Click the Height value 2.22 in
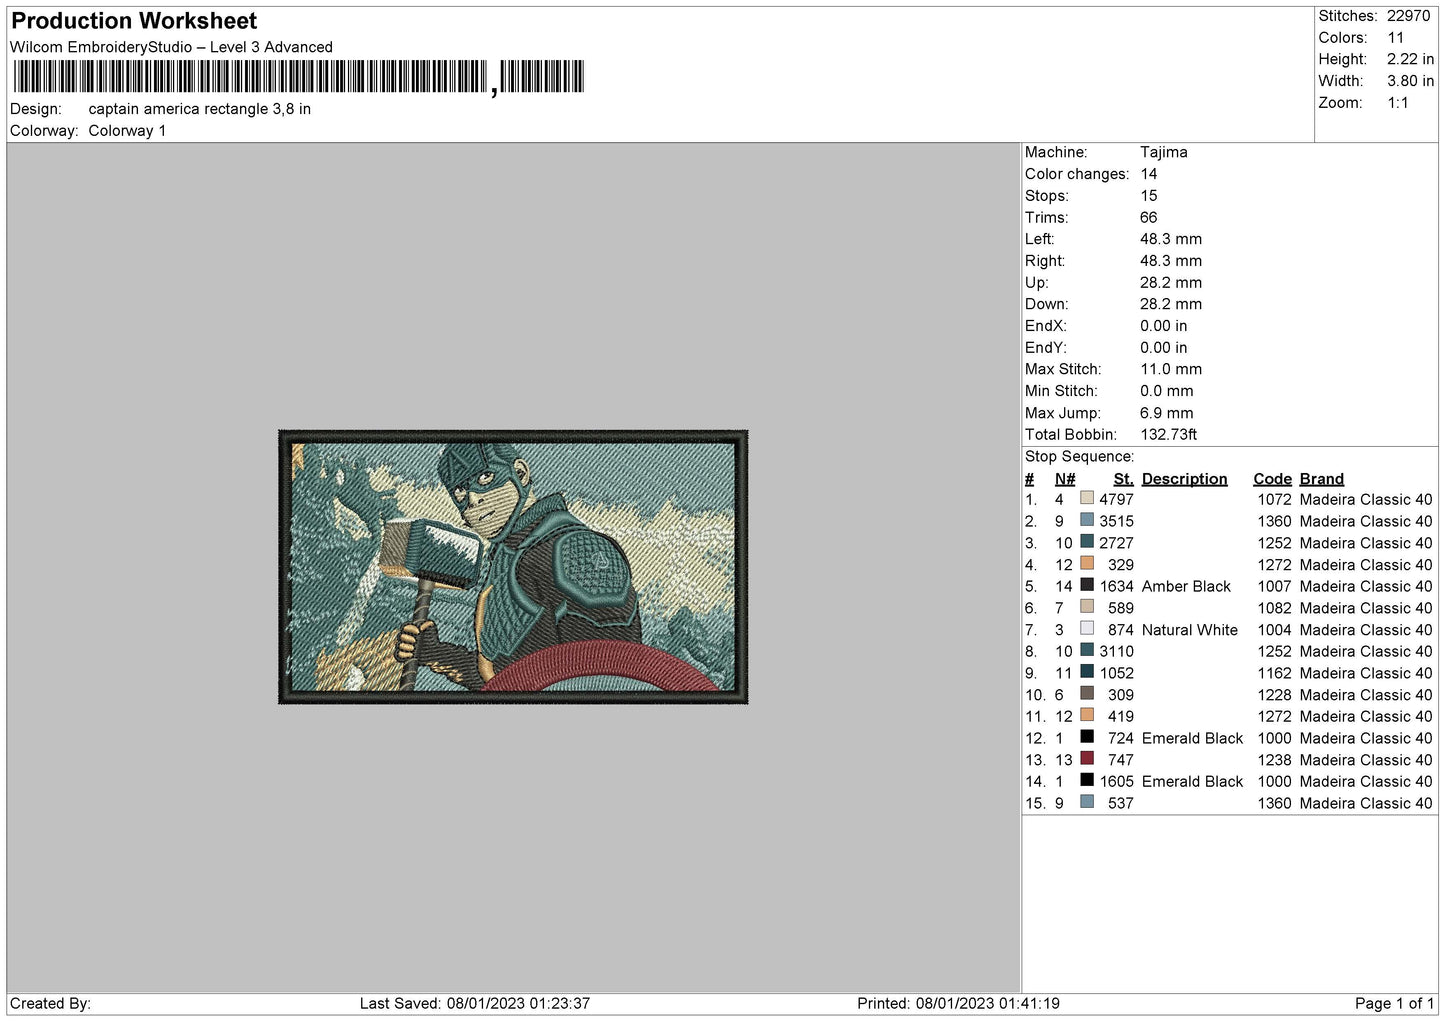 (x=1410, y=60)
